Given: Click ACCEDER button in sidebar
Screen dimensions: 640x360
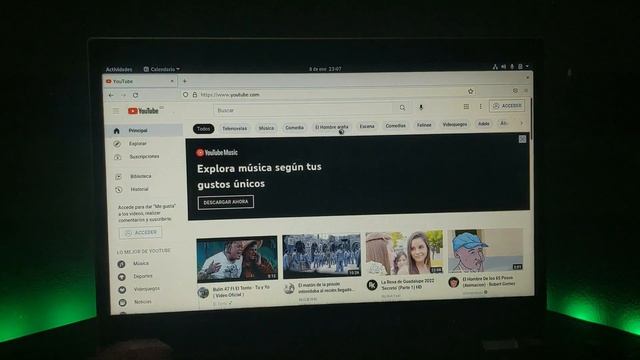Looking at the screenshot, I should 140,233.
